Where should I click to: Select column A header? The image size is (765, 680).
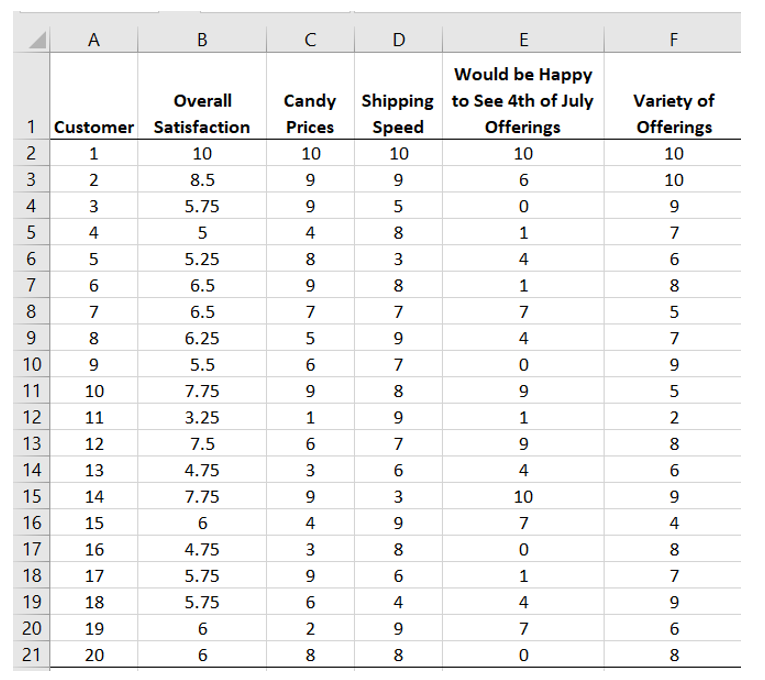(x=94, y=40)
